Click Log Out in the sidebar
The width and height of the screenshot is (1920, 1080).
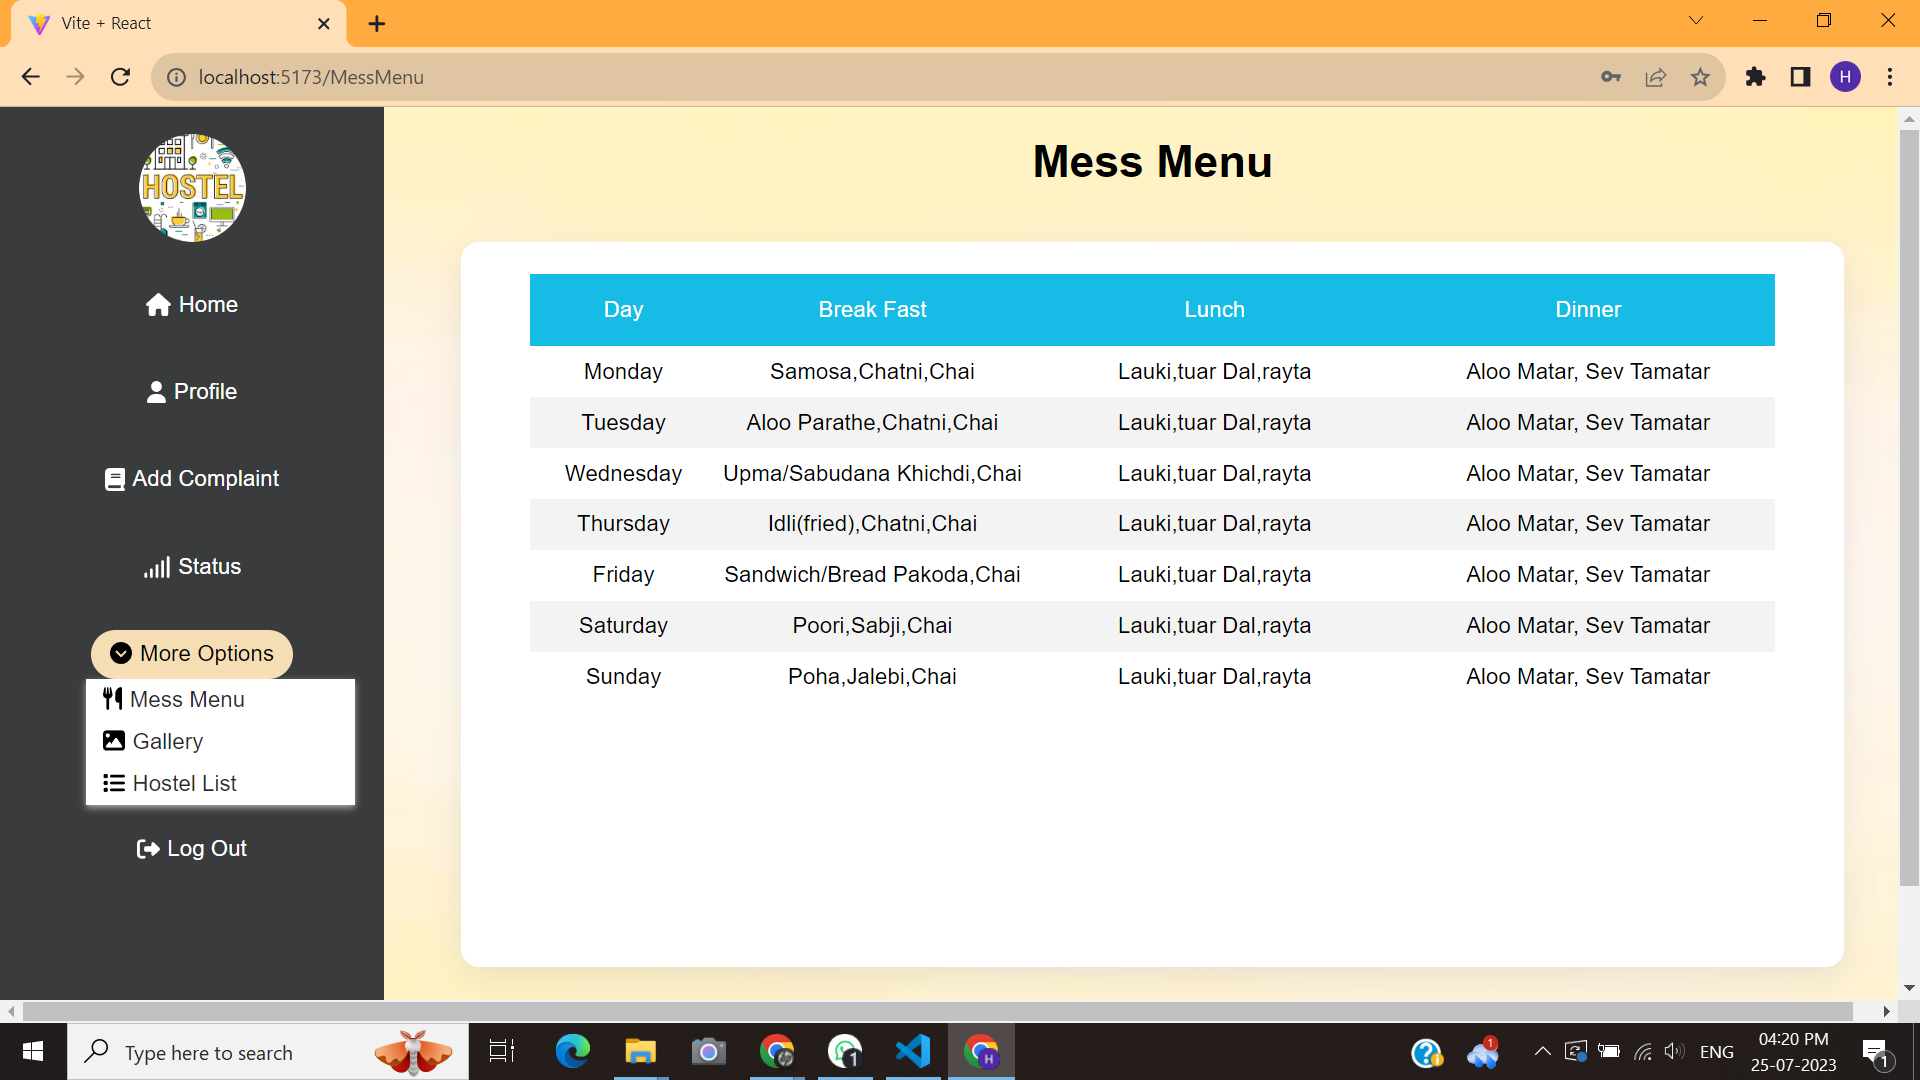click(190, 848)
